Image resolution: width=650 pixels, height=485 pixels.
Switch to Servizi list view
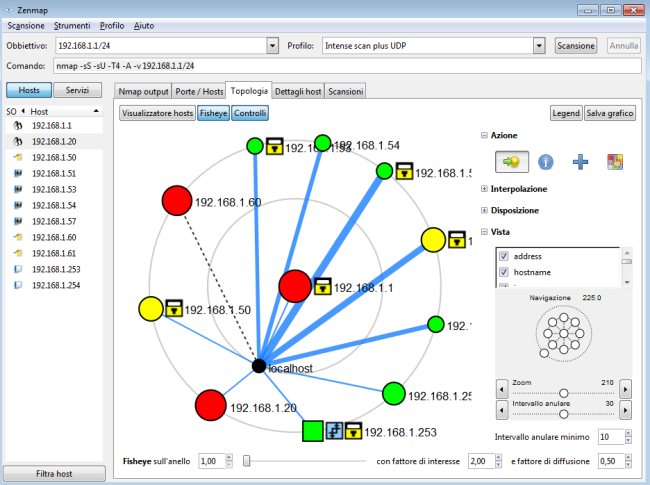pos(78,90)
